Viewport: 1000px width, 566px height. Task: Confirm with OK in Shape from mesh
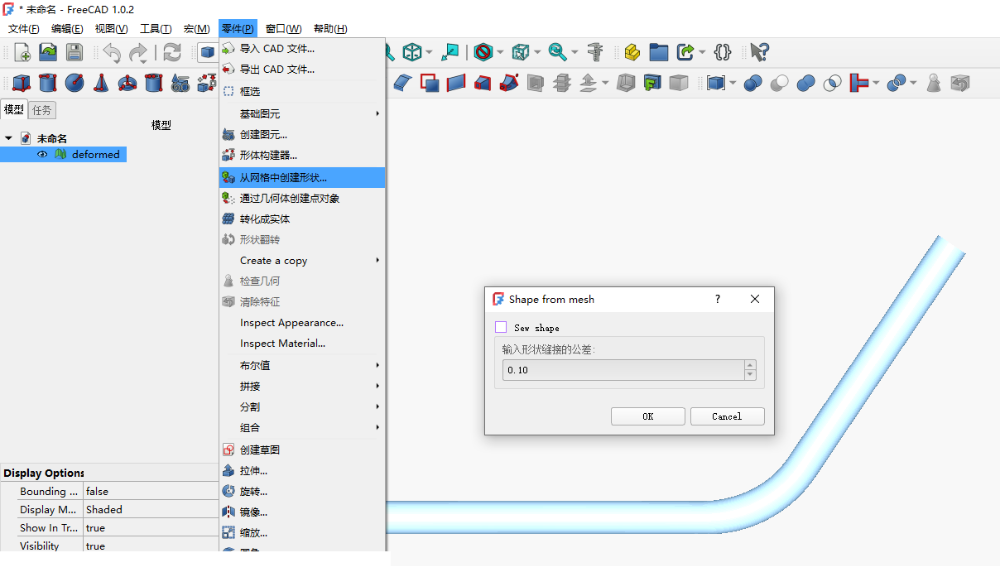pyautogui.click(x=648, y=417)
